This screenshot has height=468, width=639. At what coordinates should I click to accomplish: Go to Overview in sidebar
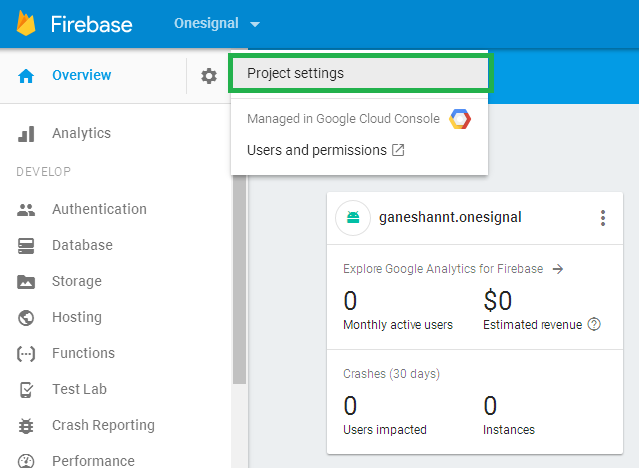[x=81, y=76]
